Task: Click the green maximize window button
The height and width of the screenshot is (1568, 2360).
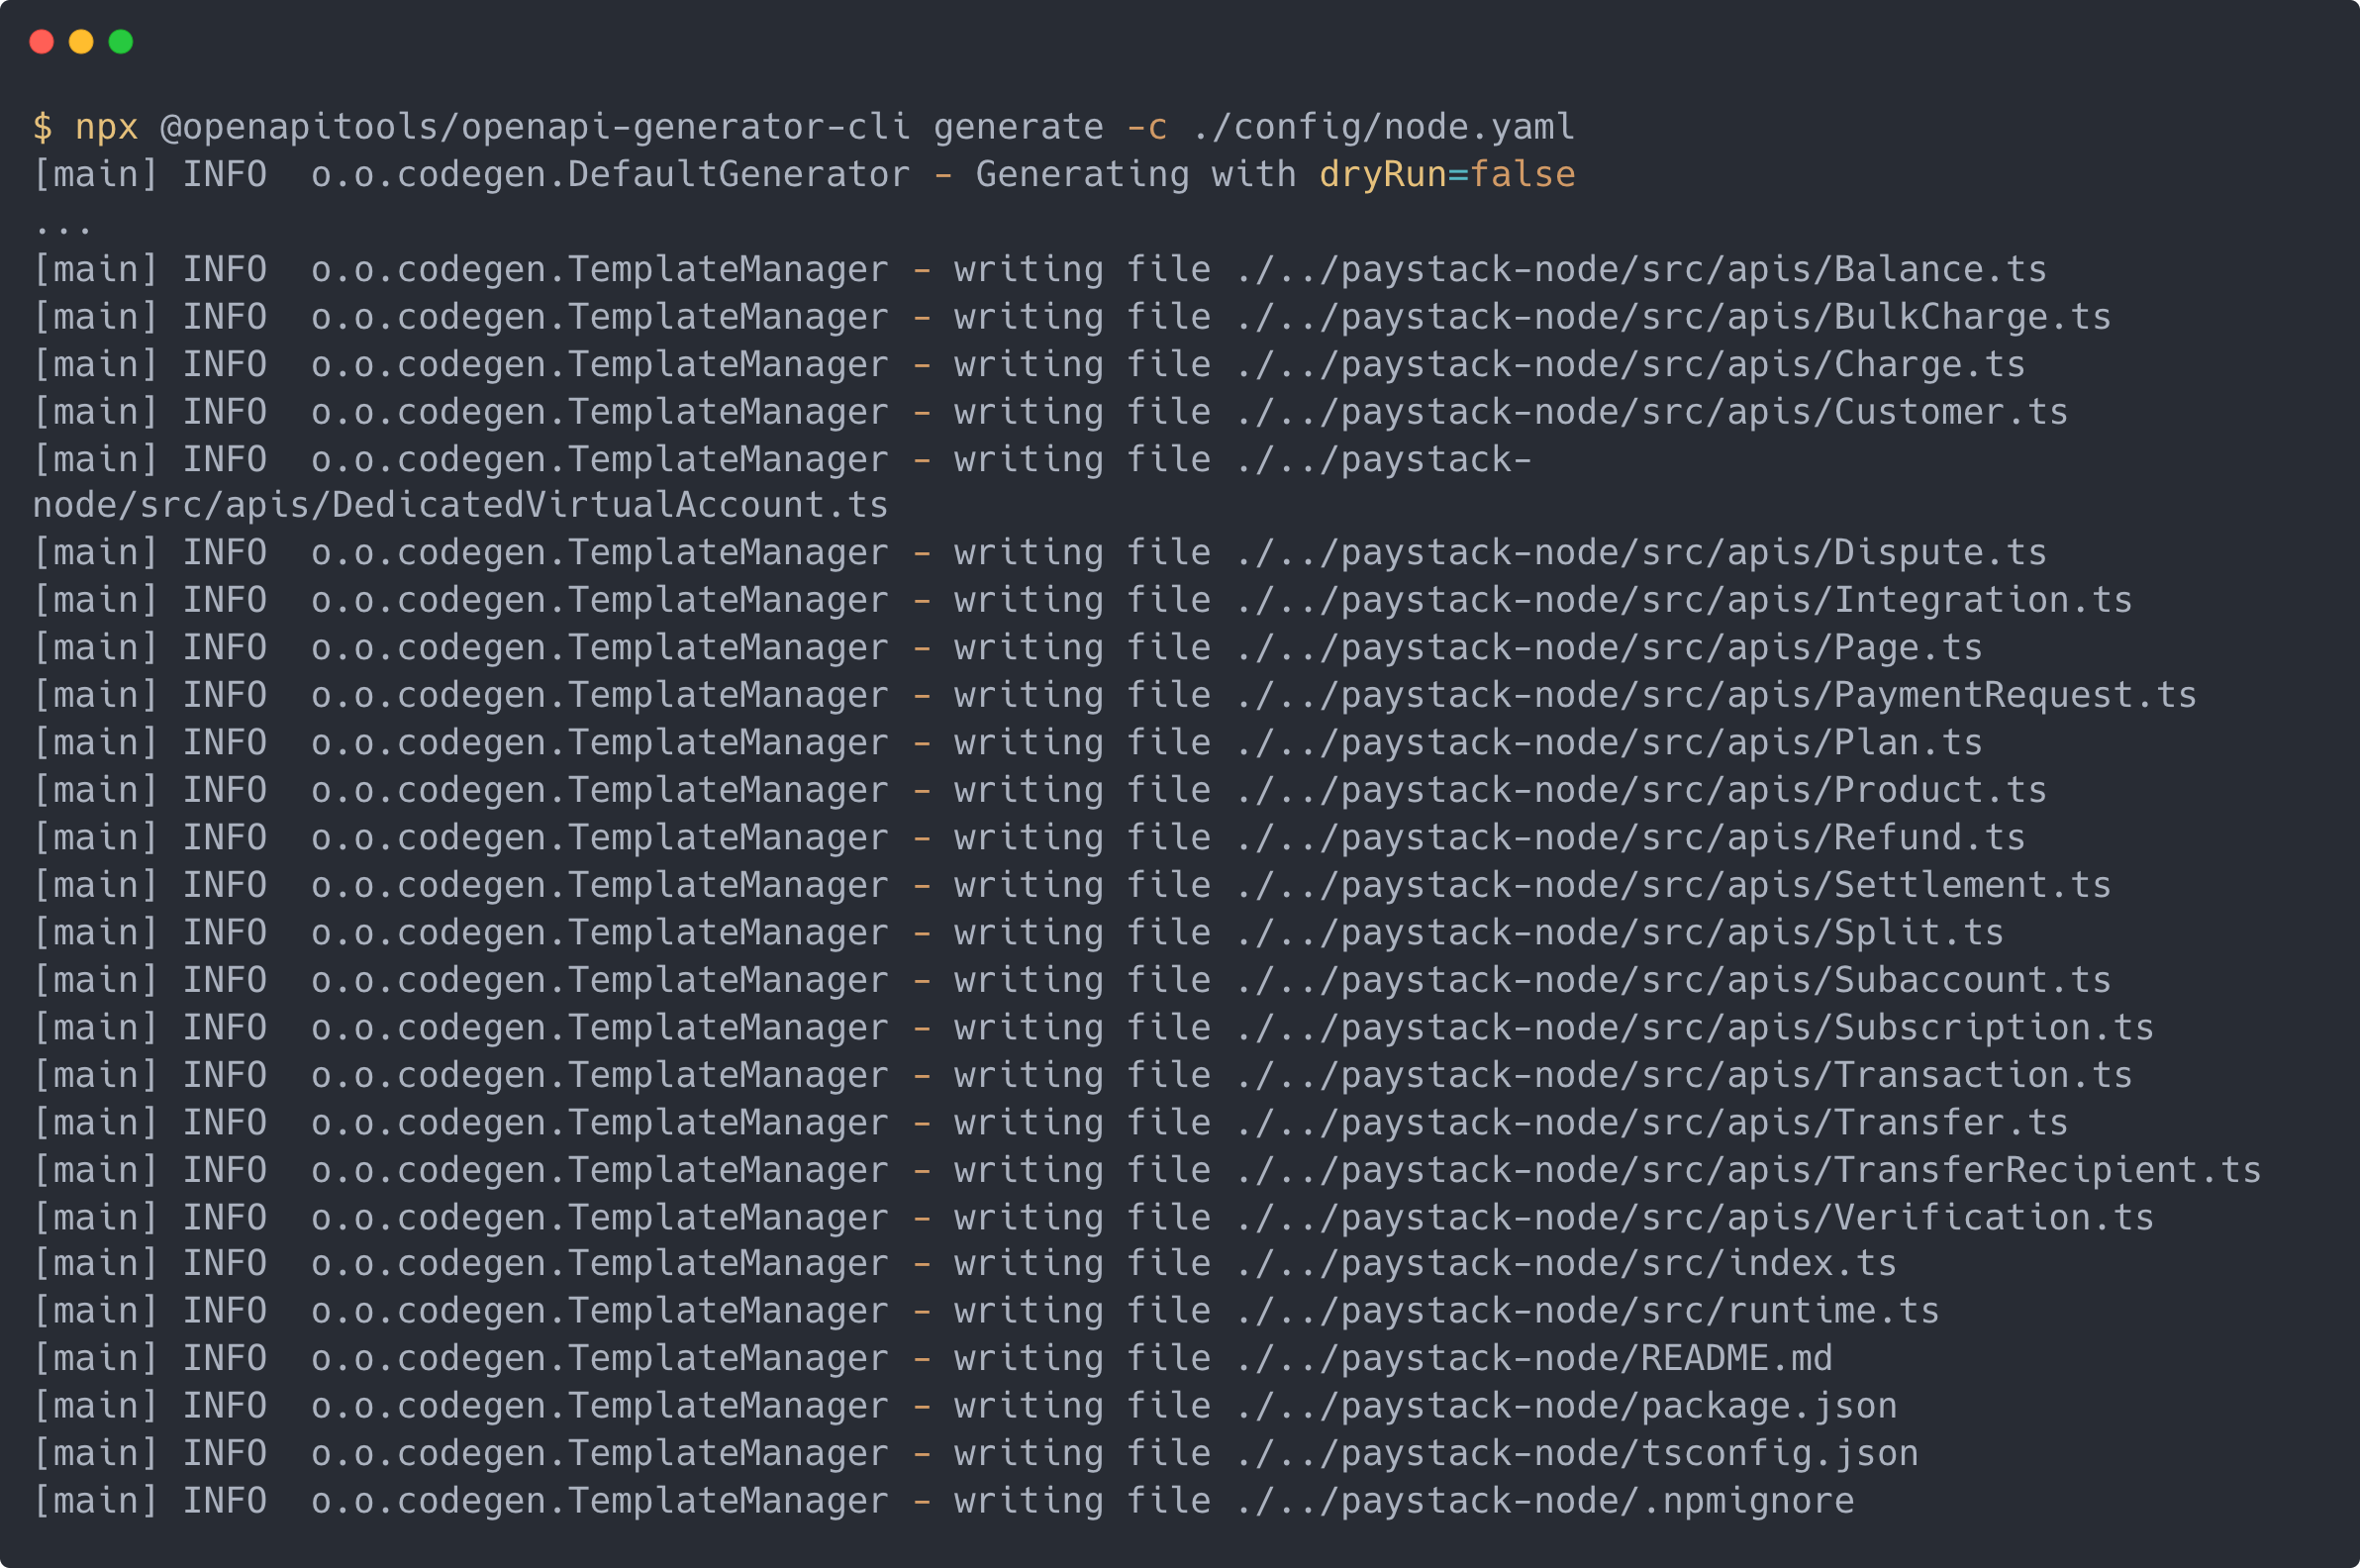Action: point(121,41)
